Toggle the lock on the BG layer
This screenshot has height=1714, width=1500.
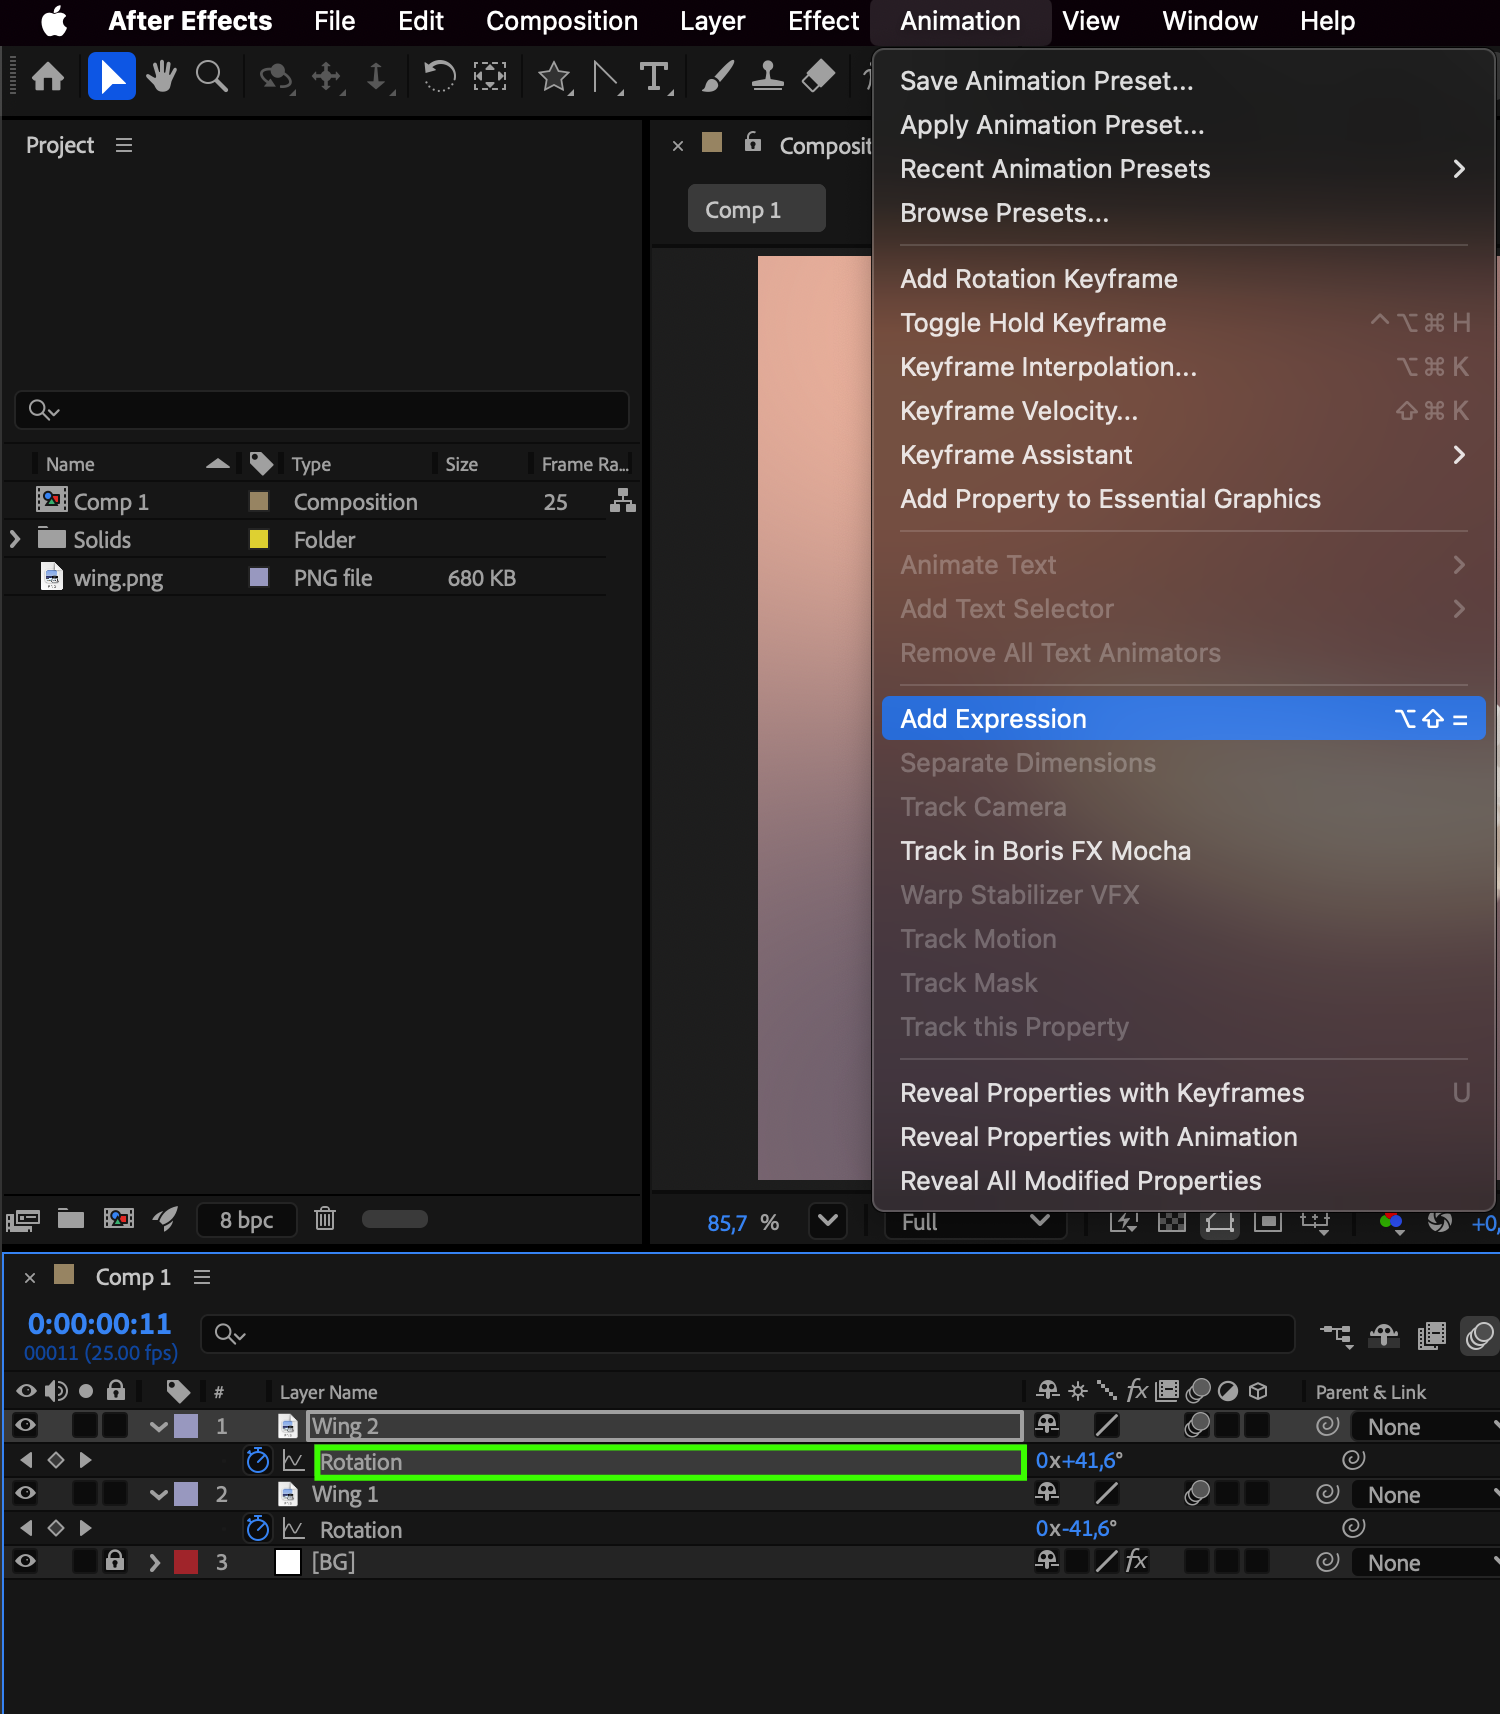coord(116,1560)
